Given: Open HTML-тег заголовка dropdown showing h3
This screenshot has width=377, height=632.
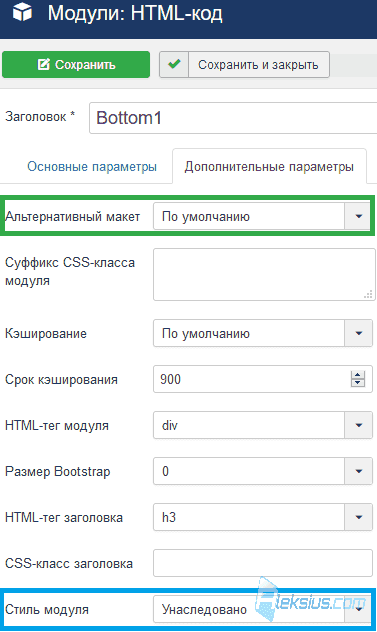Looking at the screenshot, I should pyautogui.click(x=263, y=517).
